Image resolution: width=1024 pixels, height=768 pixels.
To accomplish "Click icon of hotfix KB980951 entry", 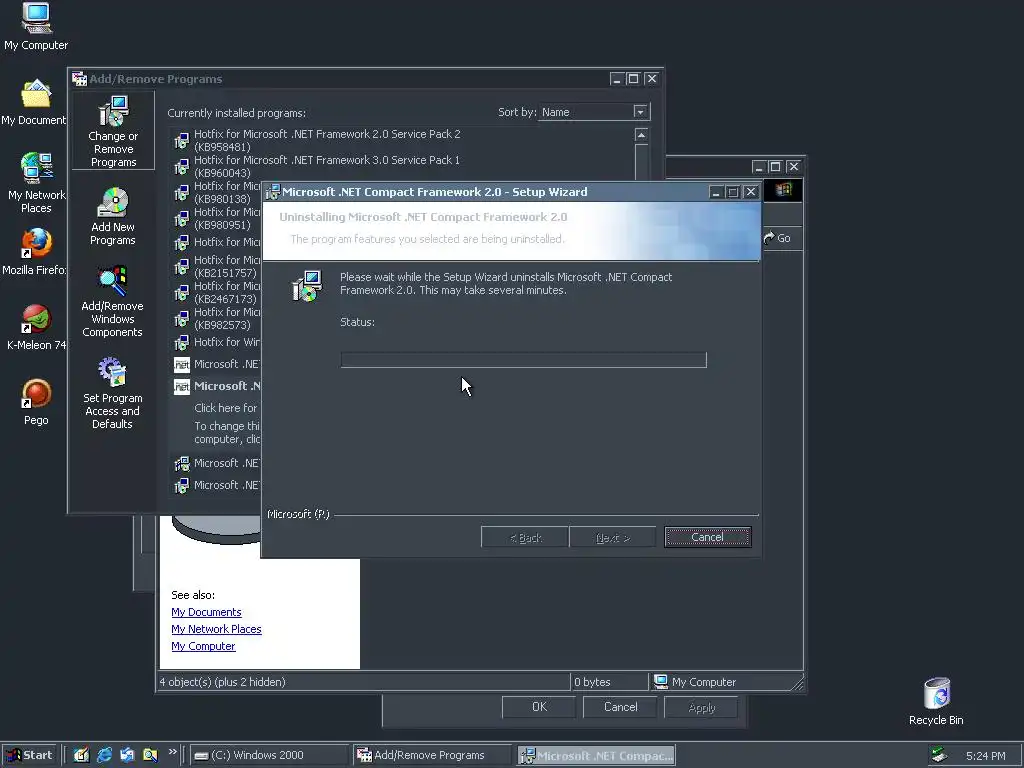I will point(182,219).
